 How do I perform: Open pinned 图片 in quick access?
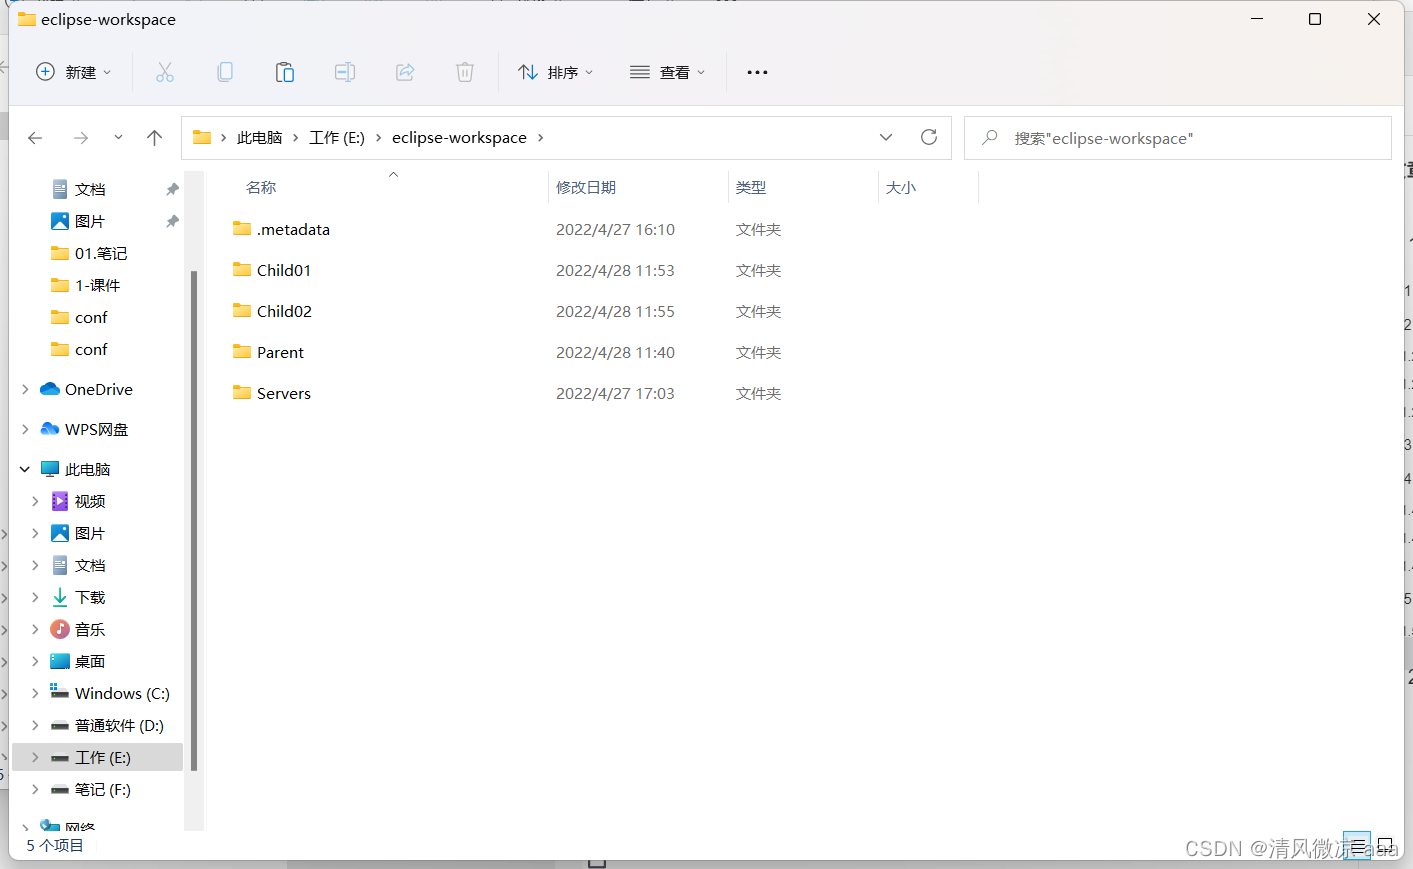[90, 221]
